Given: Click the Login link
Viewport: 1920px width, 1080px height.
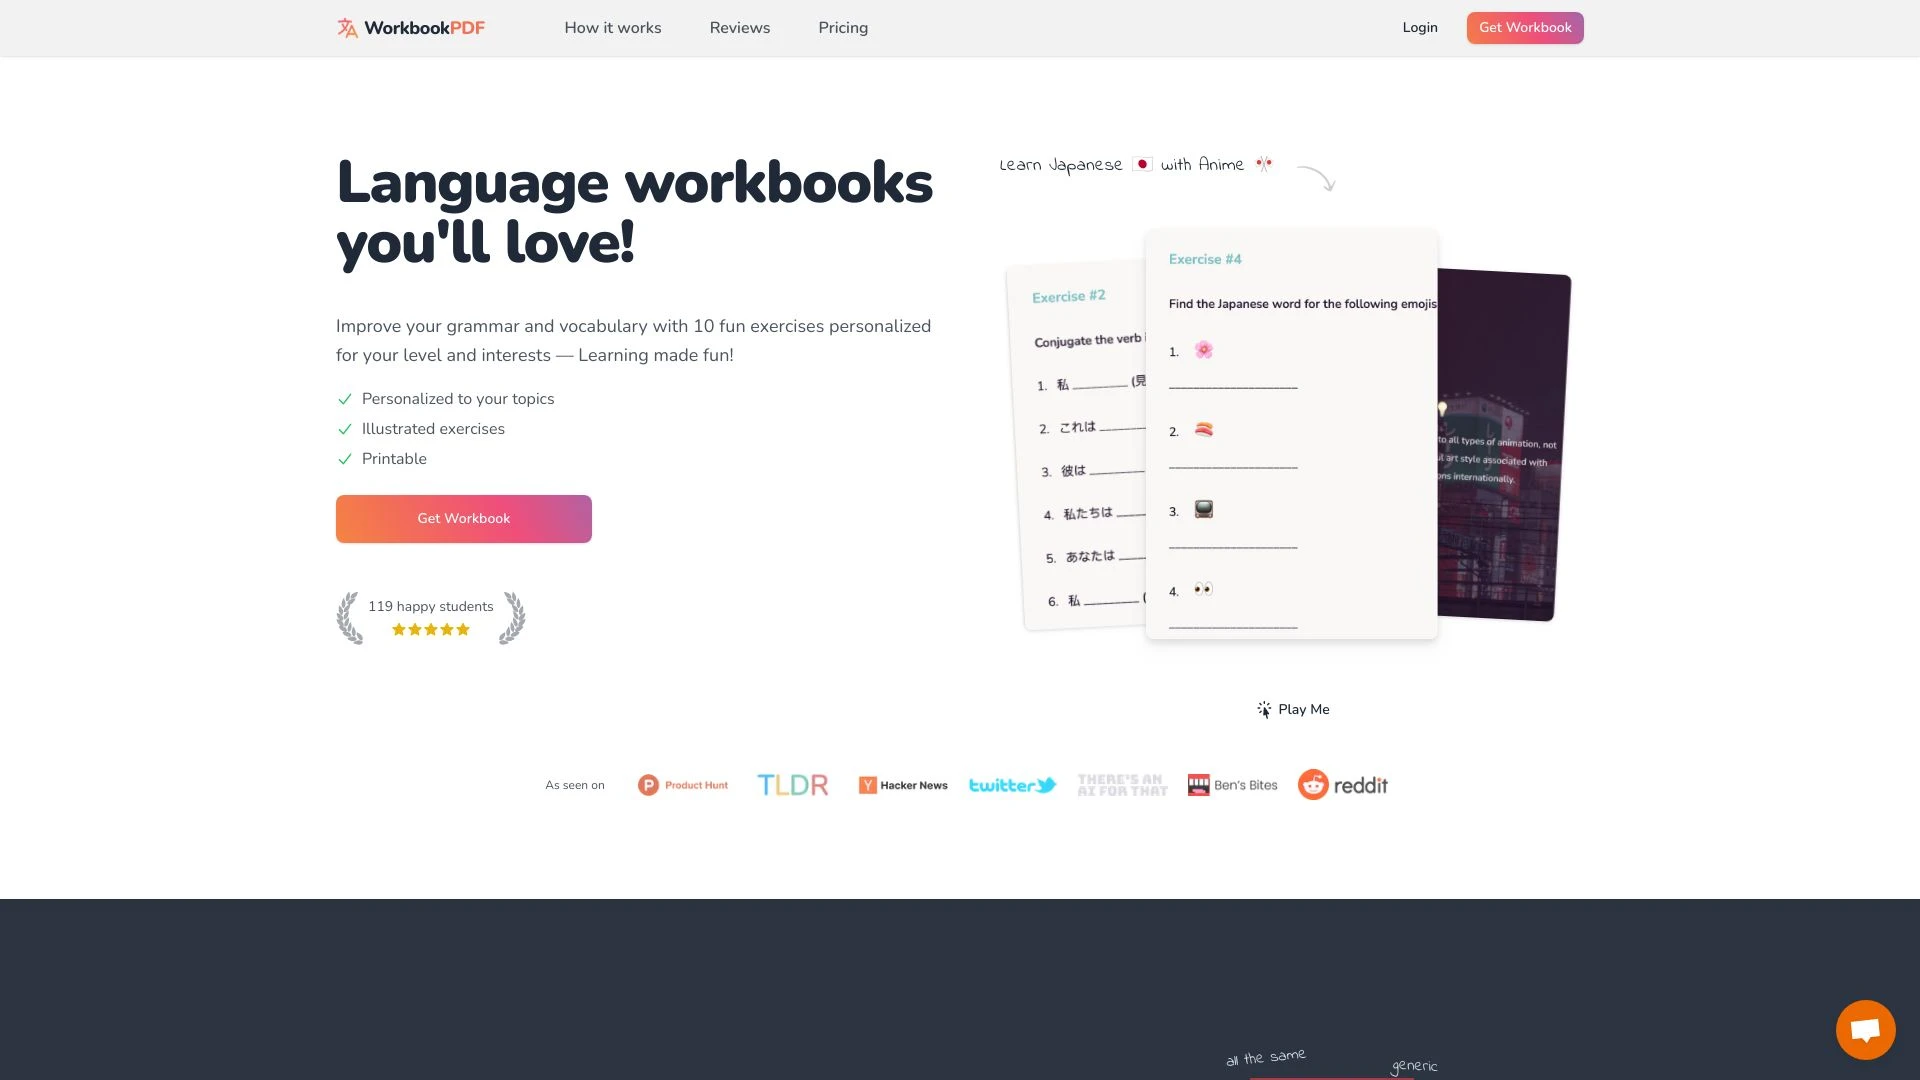Looking at the screenshot, I should (x=1420, y=28).
